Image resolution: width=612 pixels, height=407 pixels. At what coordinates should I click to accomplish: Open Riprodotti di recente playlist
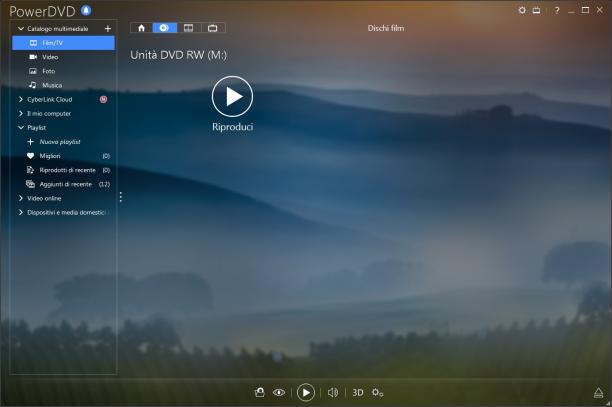[x=68, y=170]
